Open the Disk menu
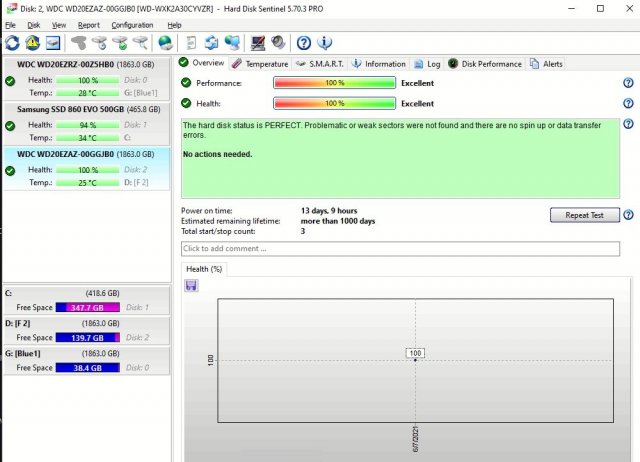 tap(34, 24)
